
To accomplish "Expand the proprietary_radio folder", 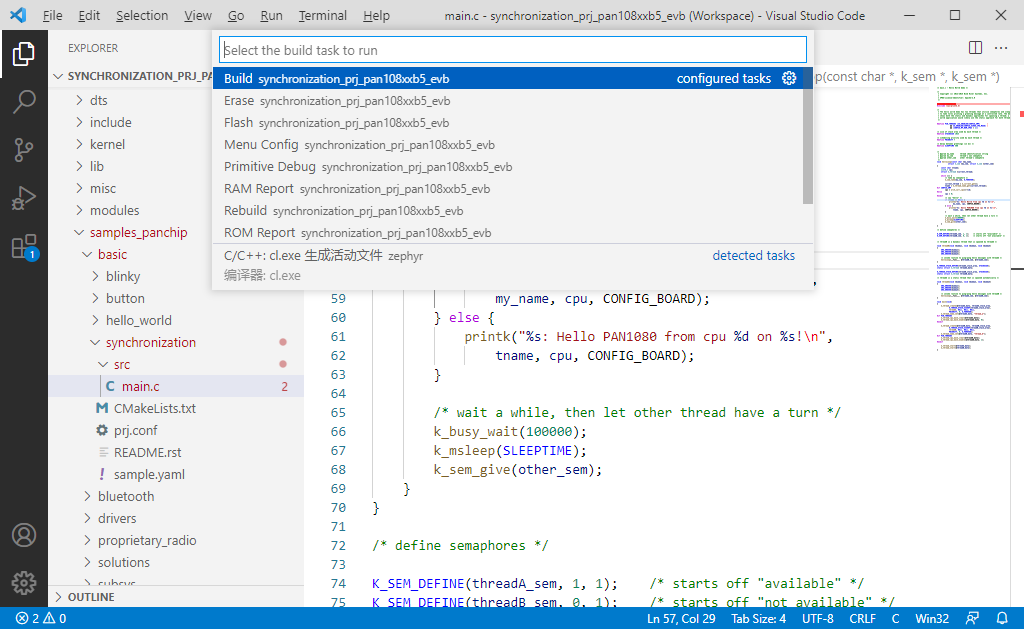I will click(87, 540).
